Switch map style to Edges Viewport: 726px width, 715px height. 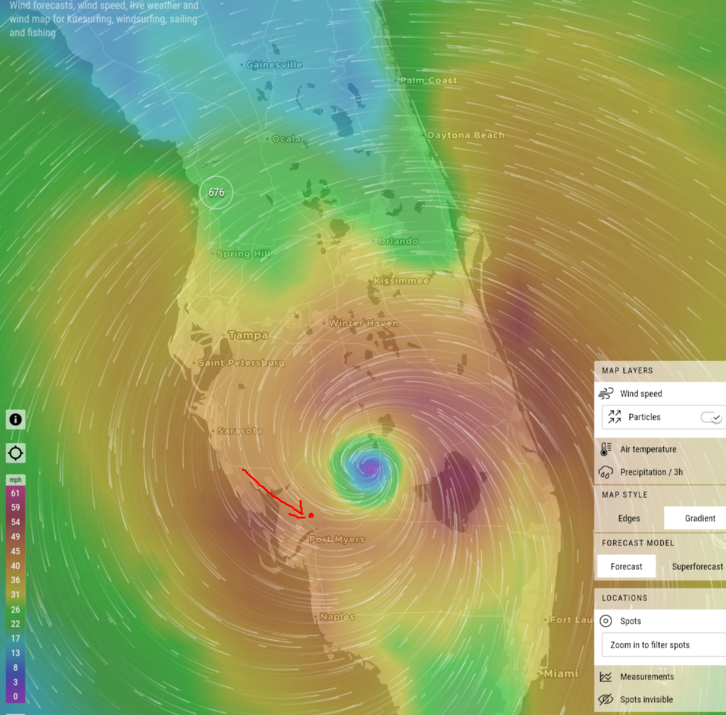(x=629, y=518)
